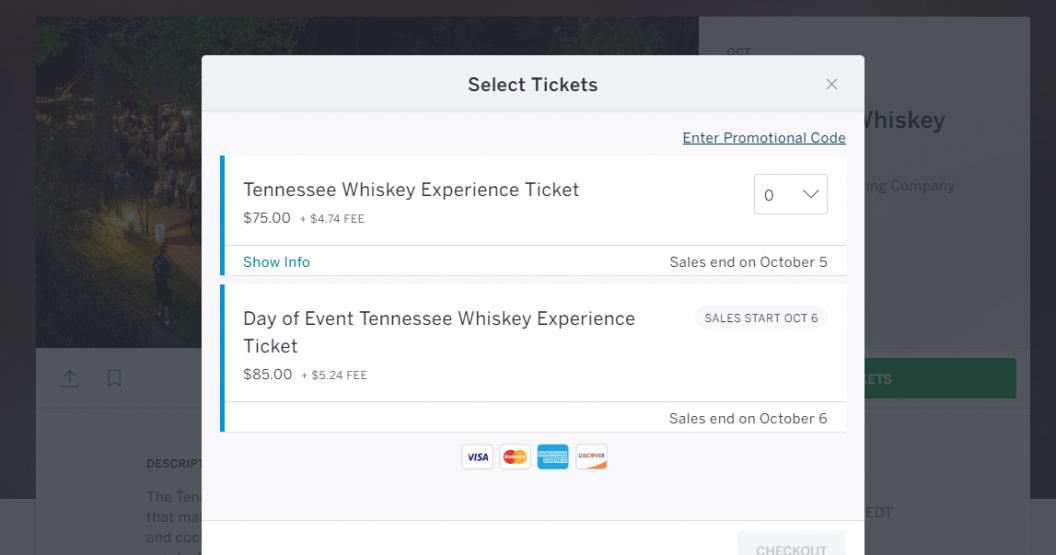
Task: Open the ticket quantity dropdown showing 0
Action: 790,195
